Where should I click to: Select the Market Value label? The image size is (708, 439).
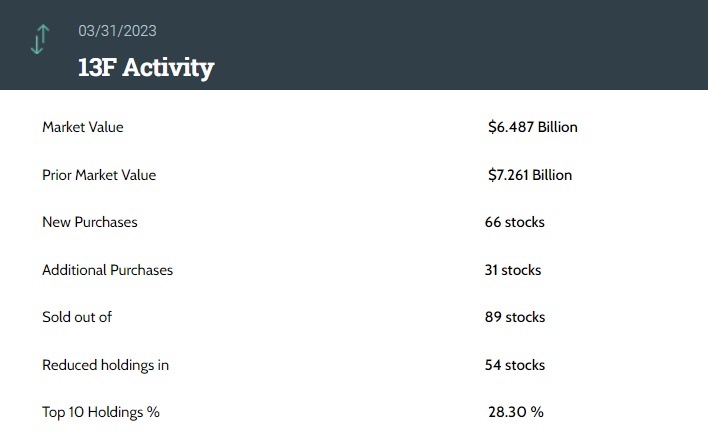tap(83, 127)
